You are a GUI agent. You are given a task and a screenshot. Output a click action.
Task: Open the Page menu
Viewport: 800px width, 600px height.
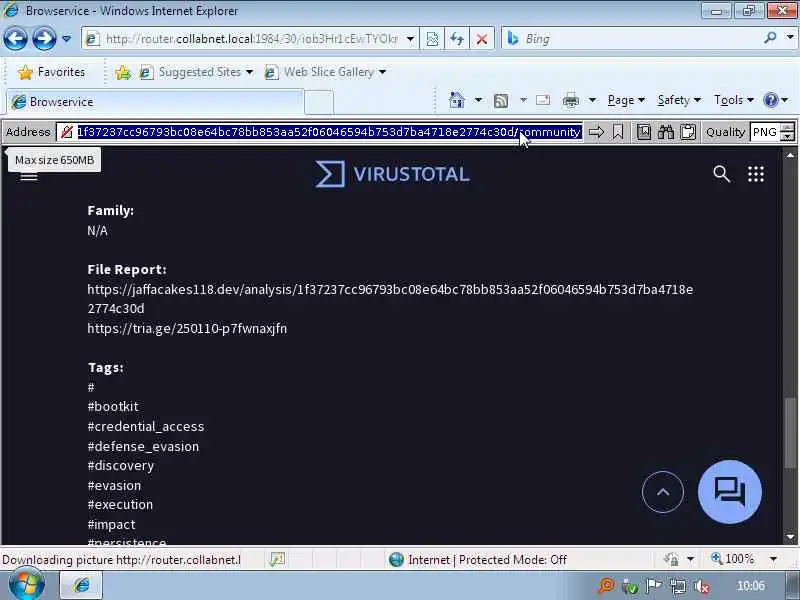coord(626,101)
